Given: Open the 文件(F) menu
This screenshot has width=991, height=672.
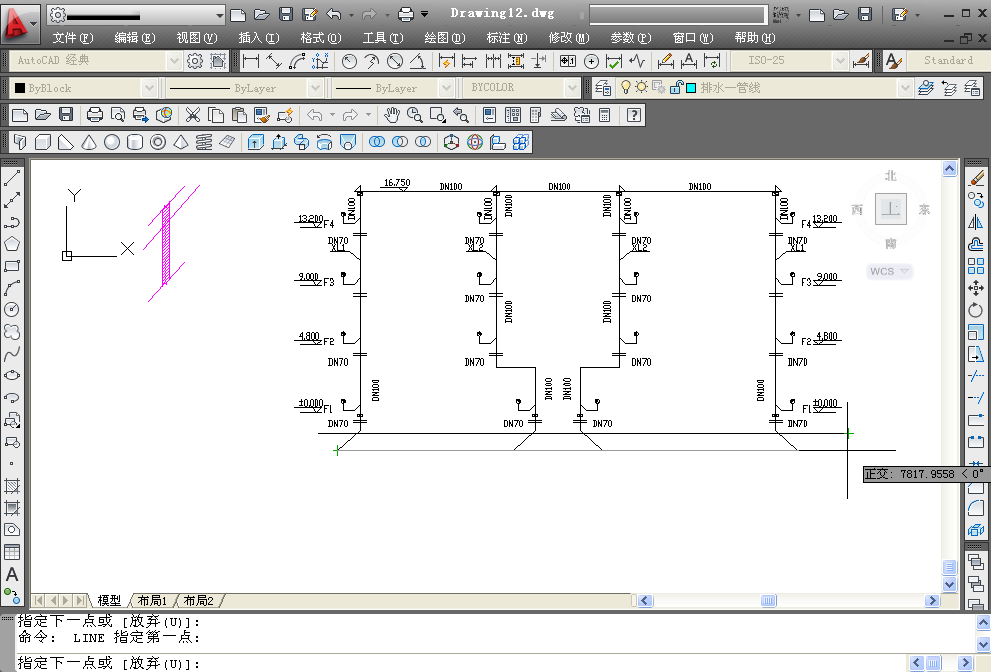Looking at the screenshot, I should [x=73, y=38].
